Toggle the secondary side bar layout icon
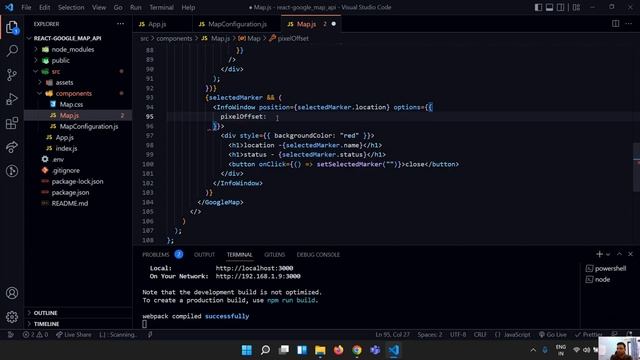Screen dimensions: 640x360 pyautogui.click(x=561, y=7)
